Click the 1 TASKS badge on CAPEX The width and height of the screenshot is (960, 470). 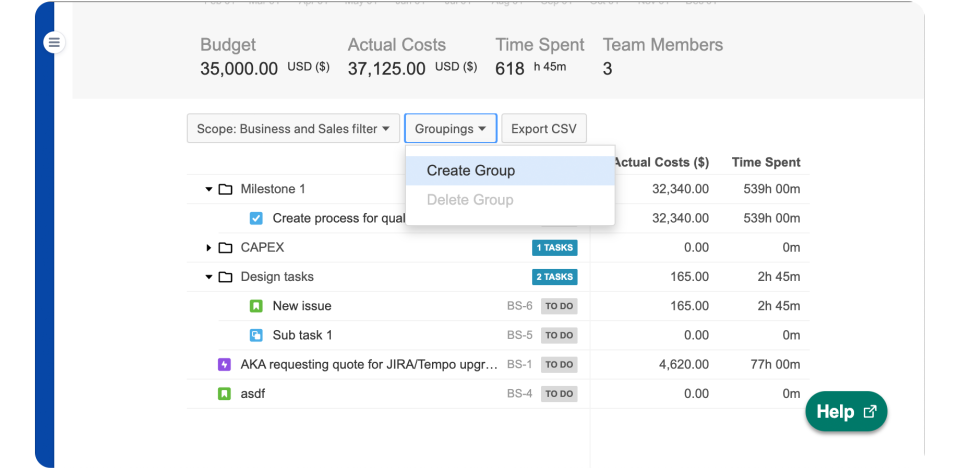tap(555, 248)
